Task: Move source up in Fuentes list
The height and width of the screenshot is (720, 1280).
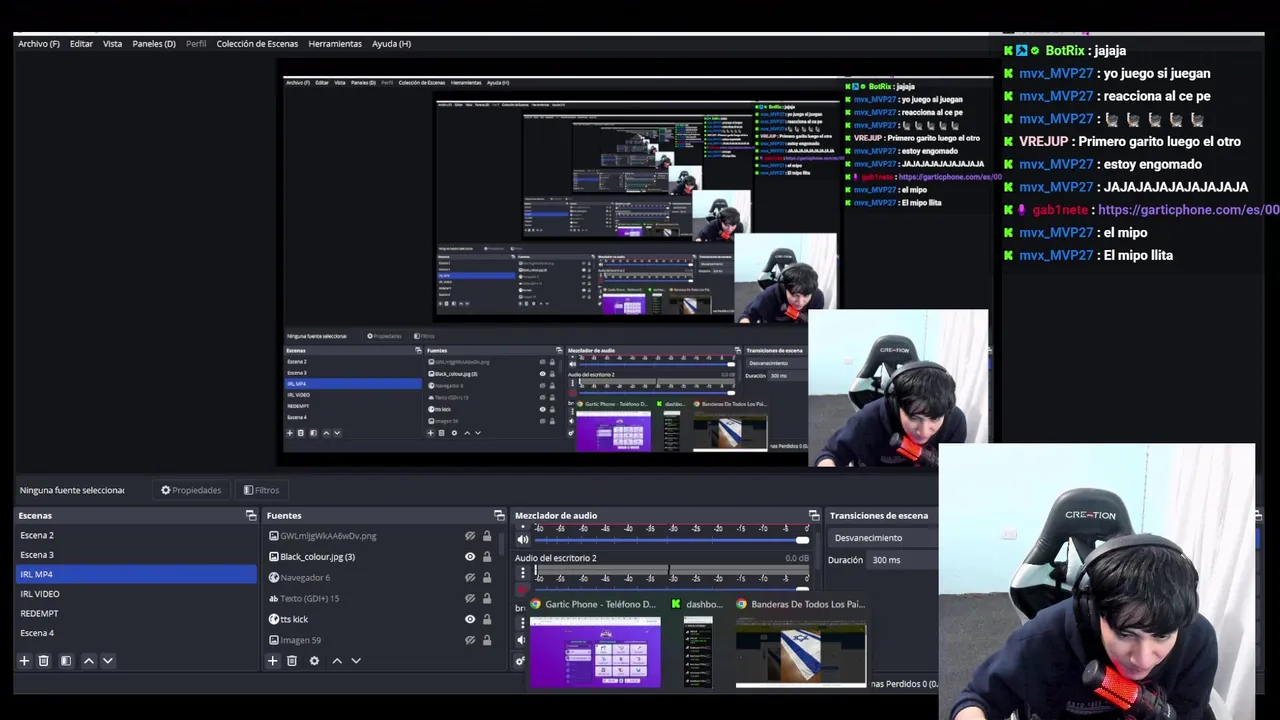Action: (337, 661)
